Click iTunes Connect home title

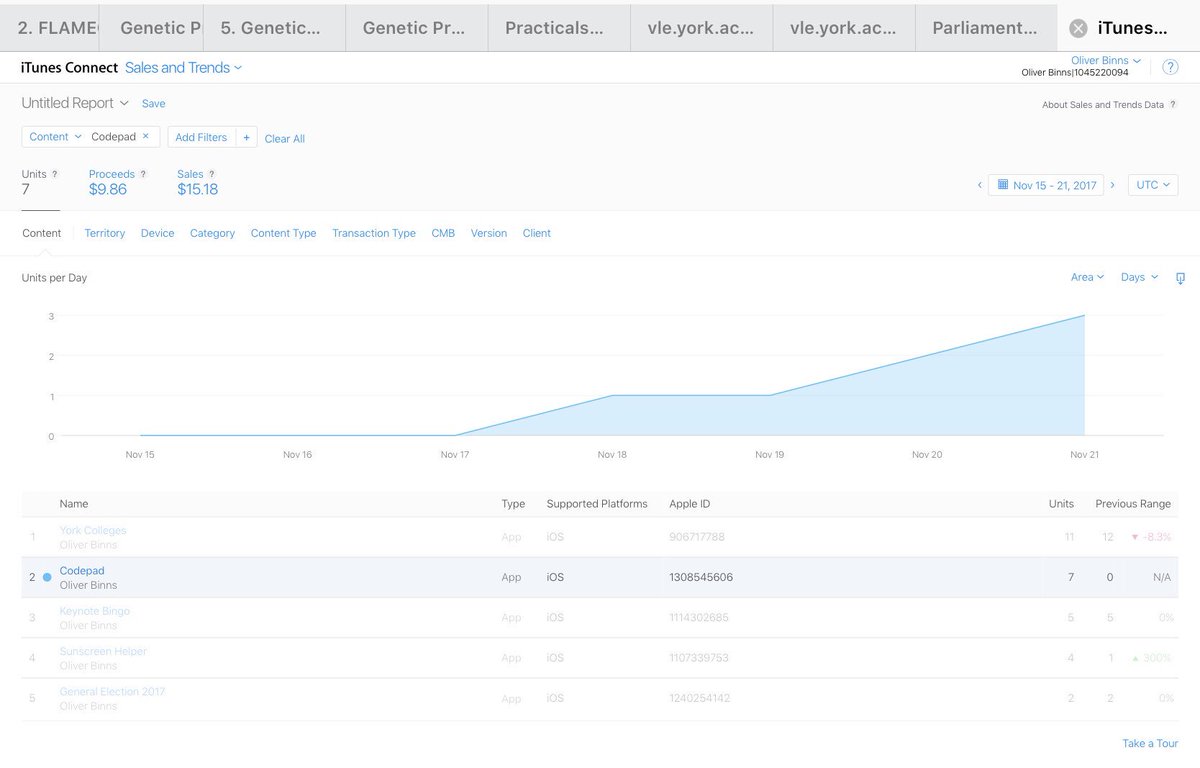pyautogui.click(x=68, y=67)
